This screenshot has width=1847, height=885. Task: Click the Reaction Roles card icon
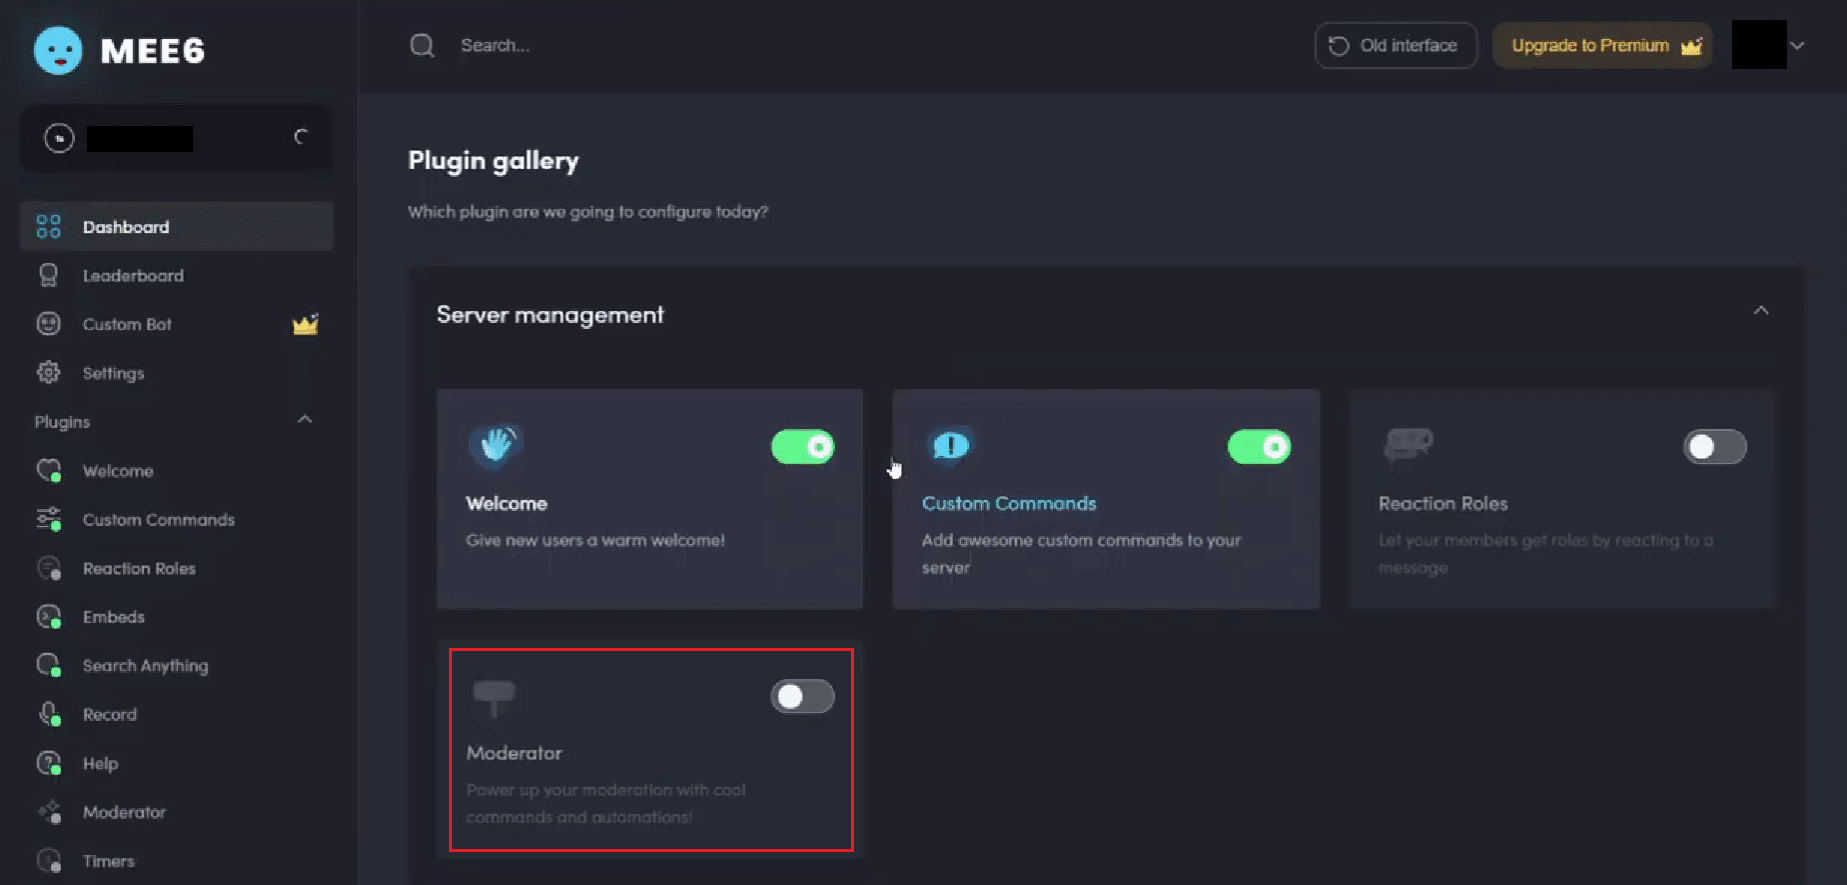1408,444
